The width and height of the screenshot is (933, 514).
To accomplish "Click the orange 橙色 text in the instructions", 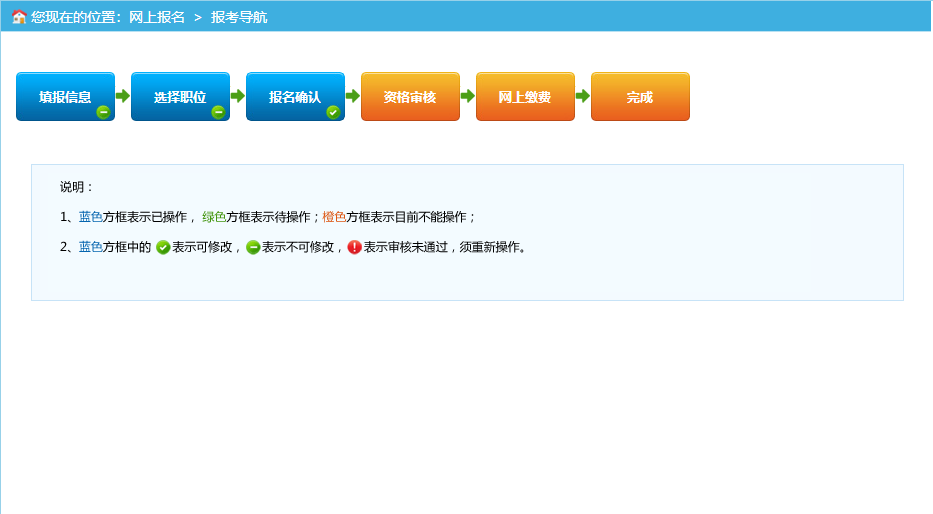I will click(x=334, y=217).
